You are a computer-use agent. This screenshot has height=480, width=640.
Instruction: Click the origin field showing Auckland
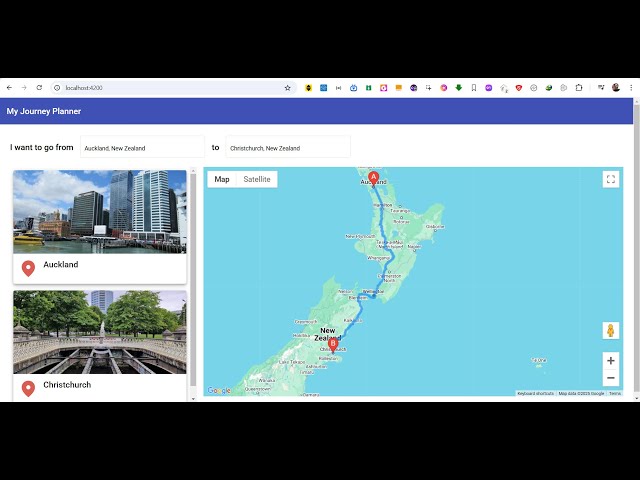click(x=142, y=147)
